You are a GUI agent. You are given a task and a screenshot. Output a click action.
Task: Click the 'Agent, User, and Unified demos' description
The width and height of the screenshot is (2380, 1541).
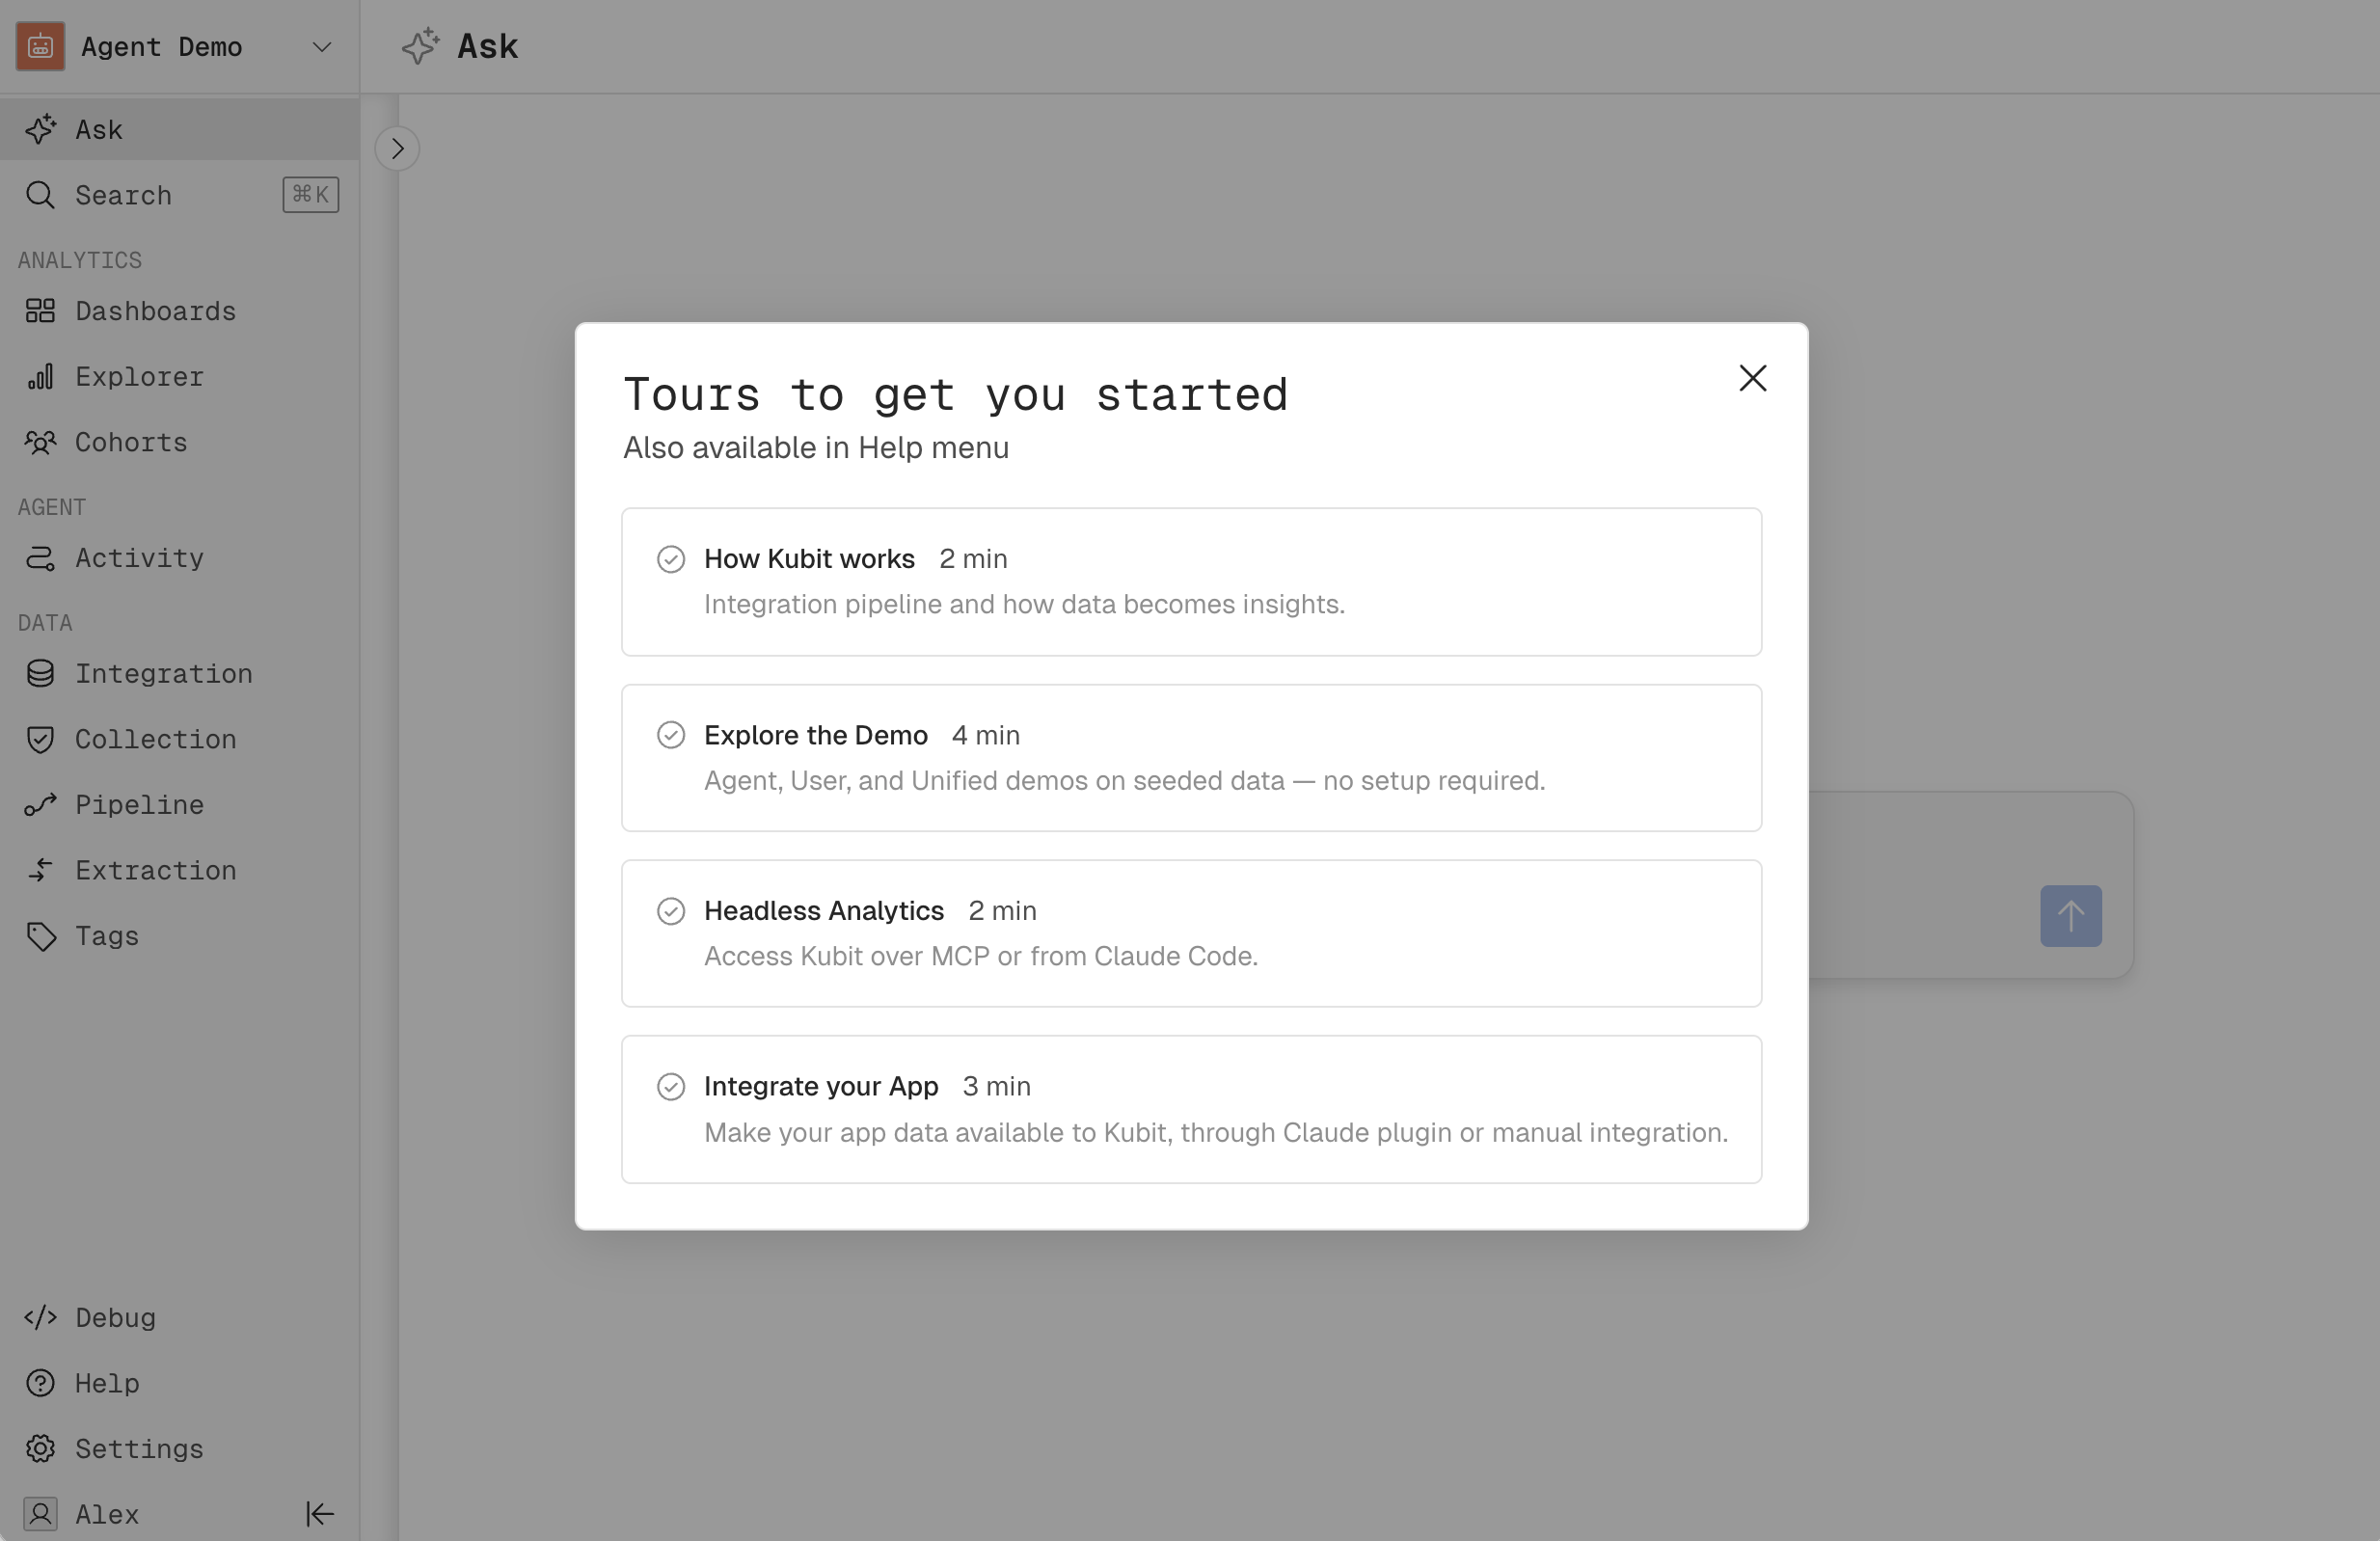pos(1125,780)
